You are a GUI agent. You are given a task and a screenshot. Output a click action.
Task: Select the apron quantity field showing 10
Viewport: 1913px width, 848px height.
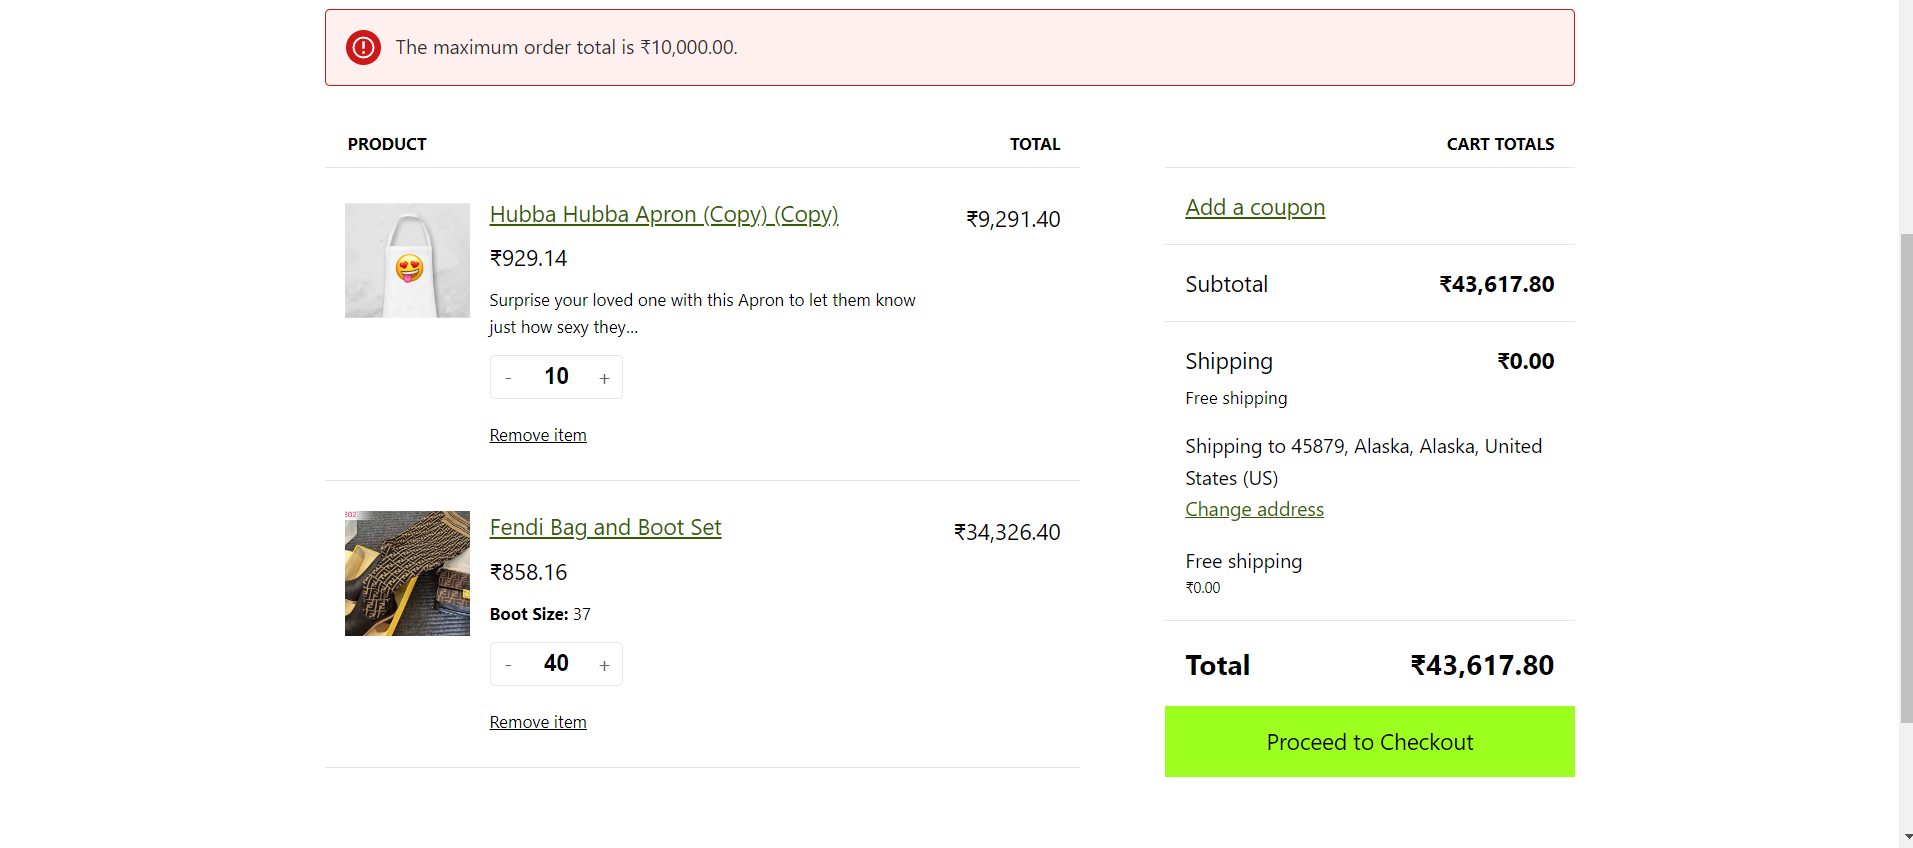coord(556,377)
